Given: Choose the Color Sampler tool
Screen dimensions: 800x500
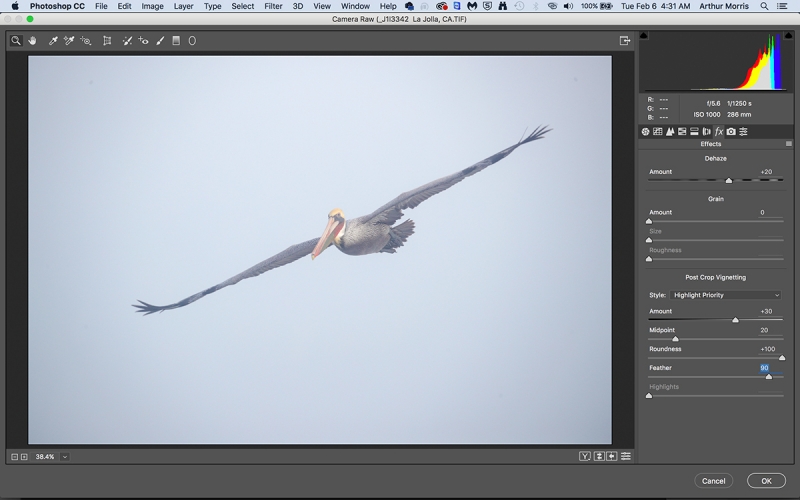Looking at the screenshot, I should point(69,41).
